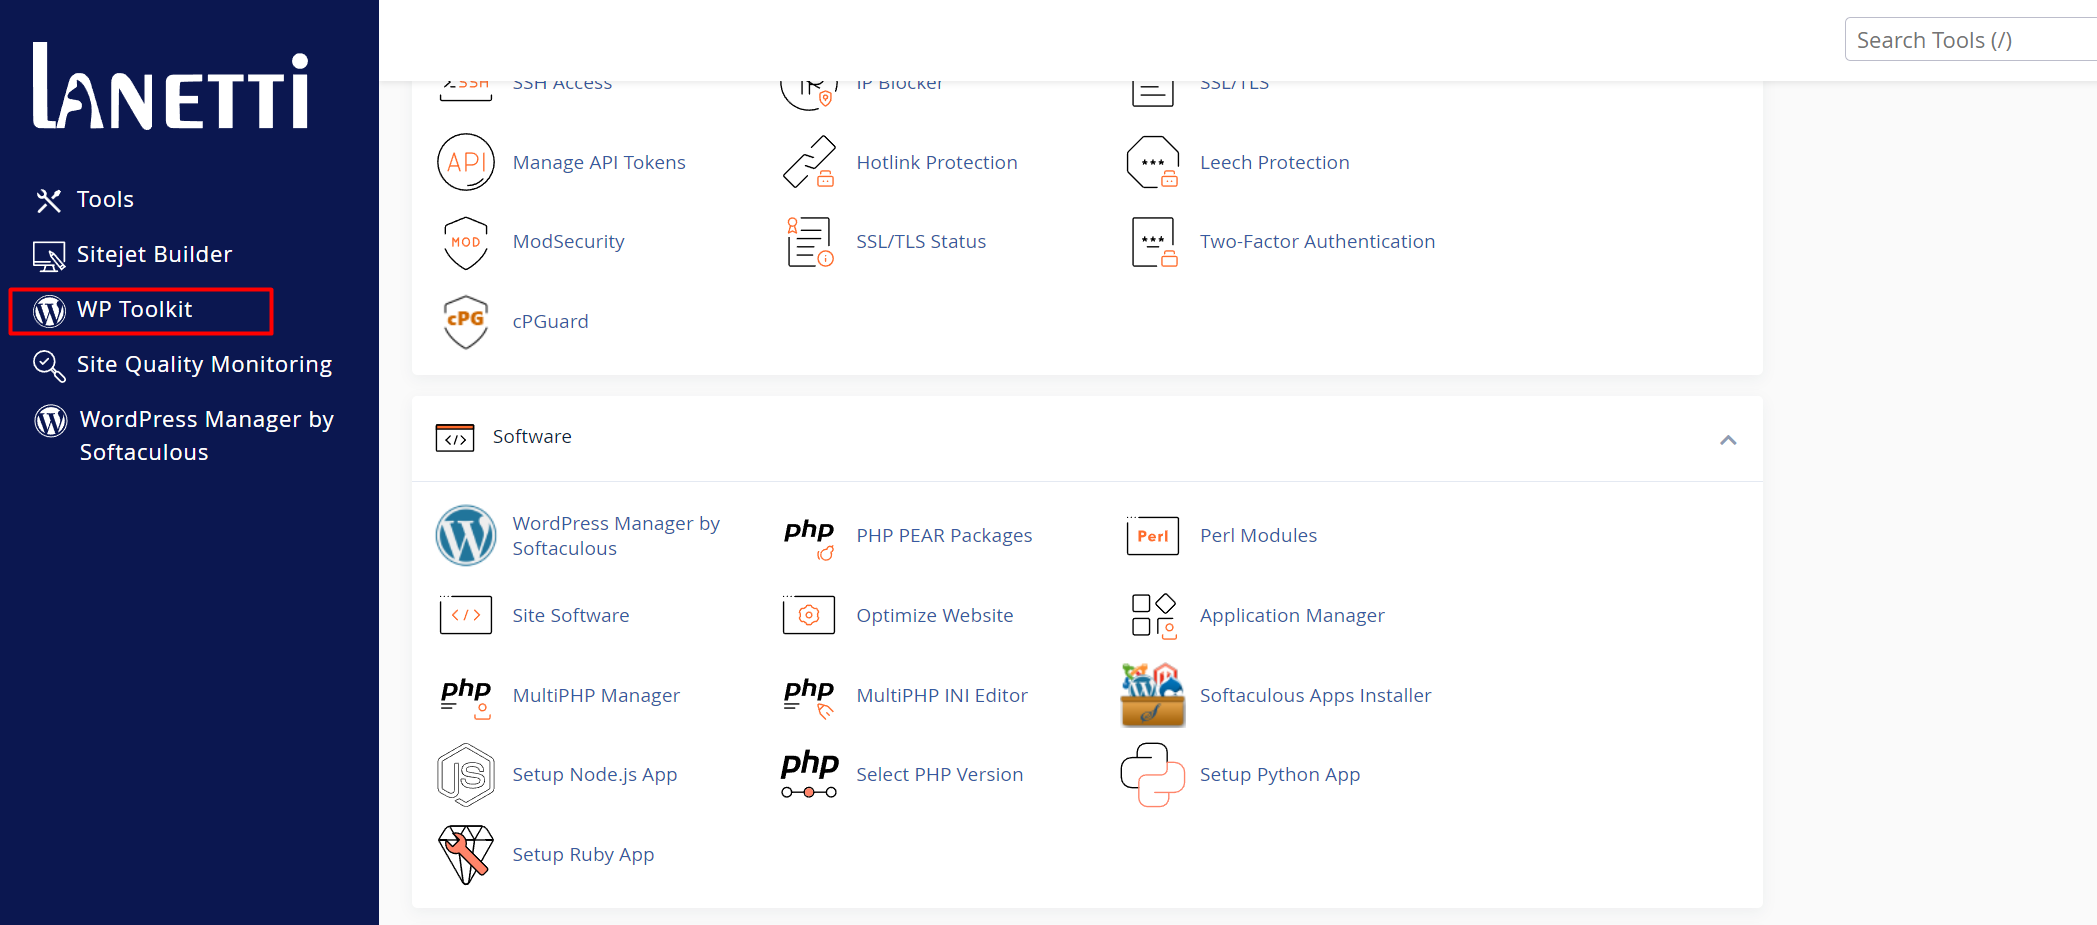Viewport: 2097px width, 925px height.
Task: Open WordPress Manager by Softaculous link in Software
Action: (x=616, y=536)
